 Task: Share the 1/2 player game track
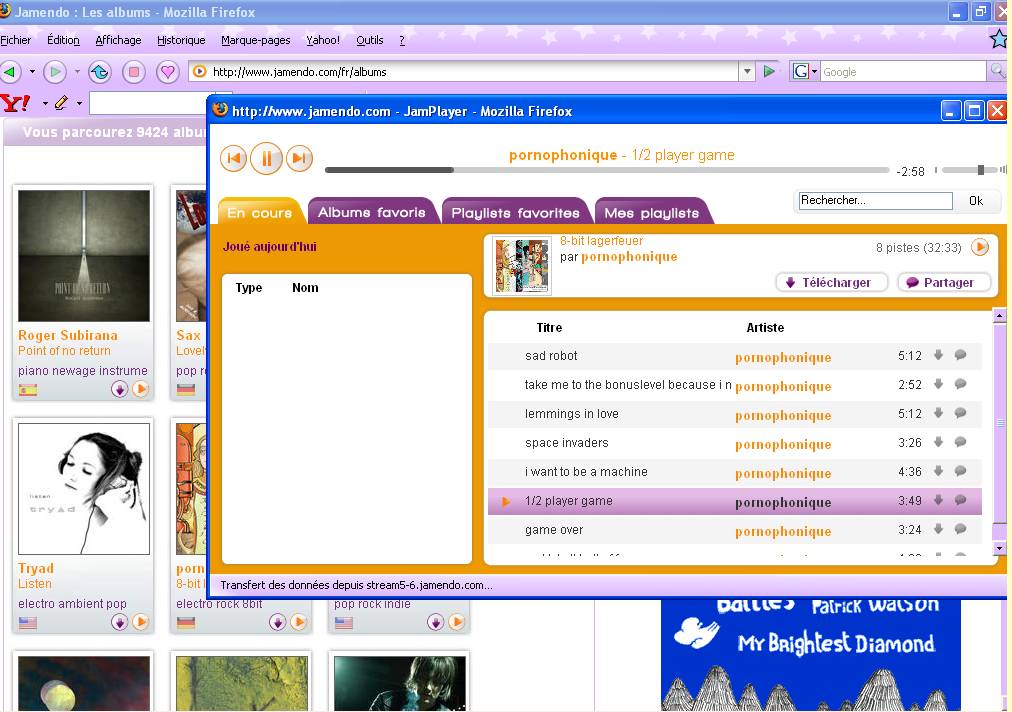coord(960,500)
